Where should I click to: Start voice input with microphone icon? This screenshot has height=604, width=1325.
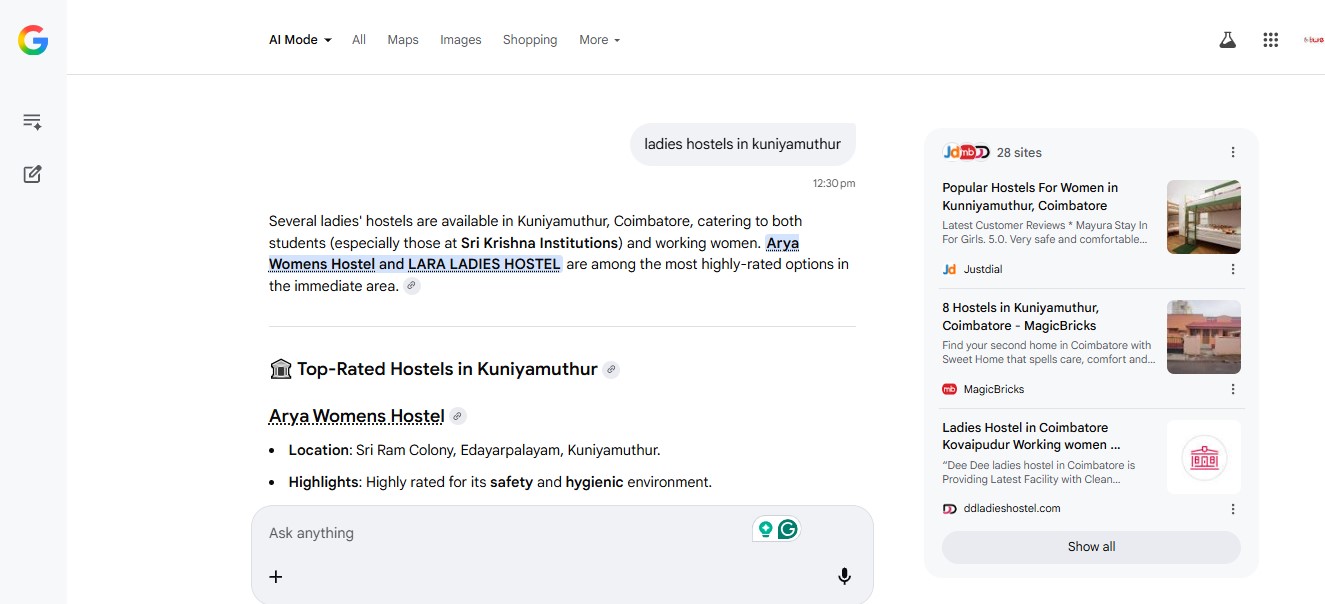point(844,576)
